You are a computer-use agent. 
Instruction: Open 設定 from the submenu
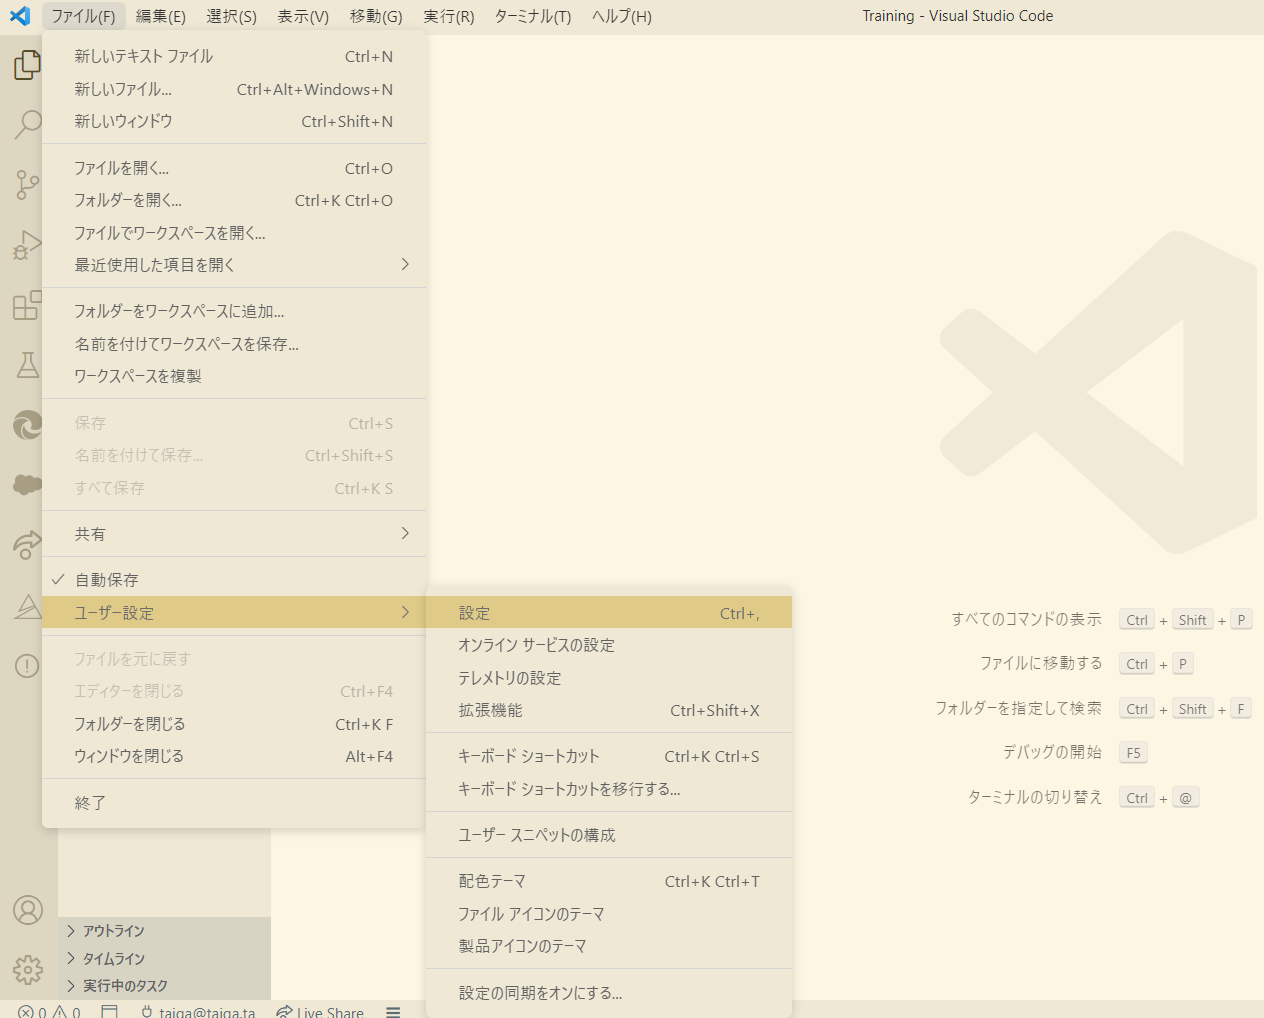pyautogui.click(x=609, y=613)
